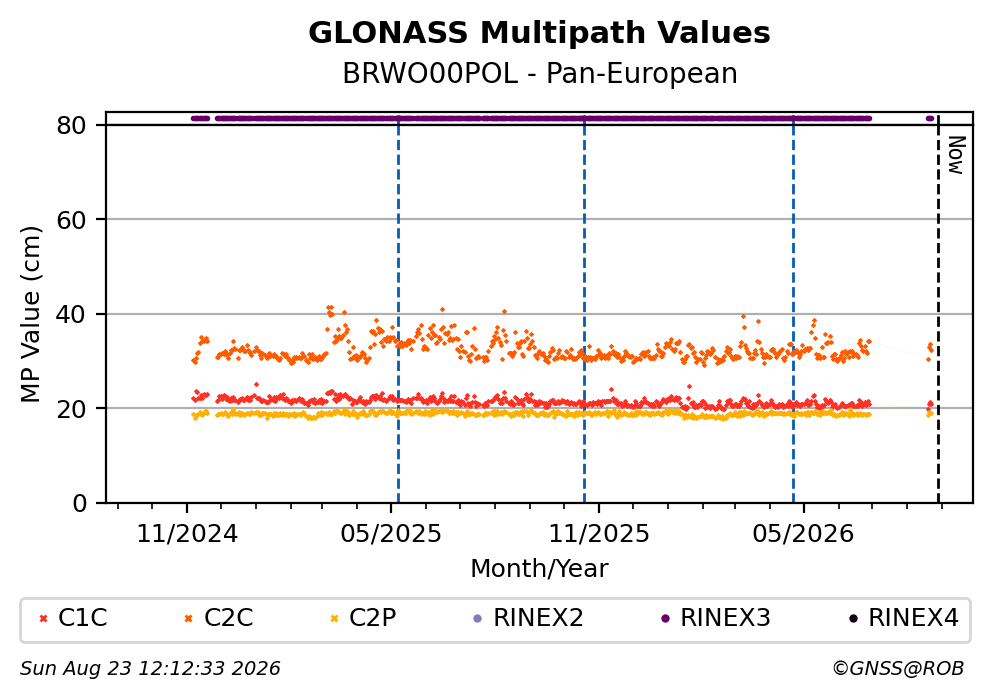Screen dimensions: 993x699
Task: Click the RINEX2 legend dot
Action: (x=478, y=619)
